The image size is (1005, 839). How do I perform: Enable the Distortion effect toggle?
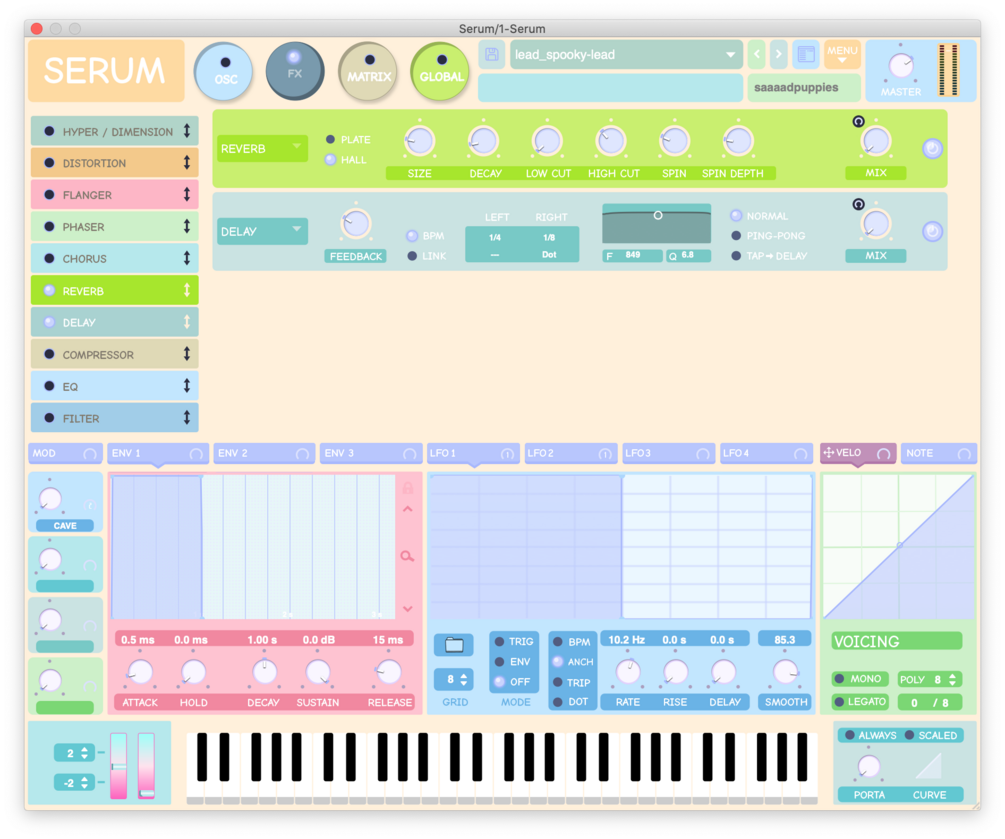coord(49,163)
